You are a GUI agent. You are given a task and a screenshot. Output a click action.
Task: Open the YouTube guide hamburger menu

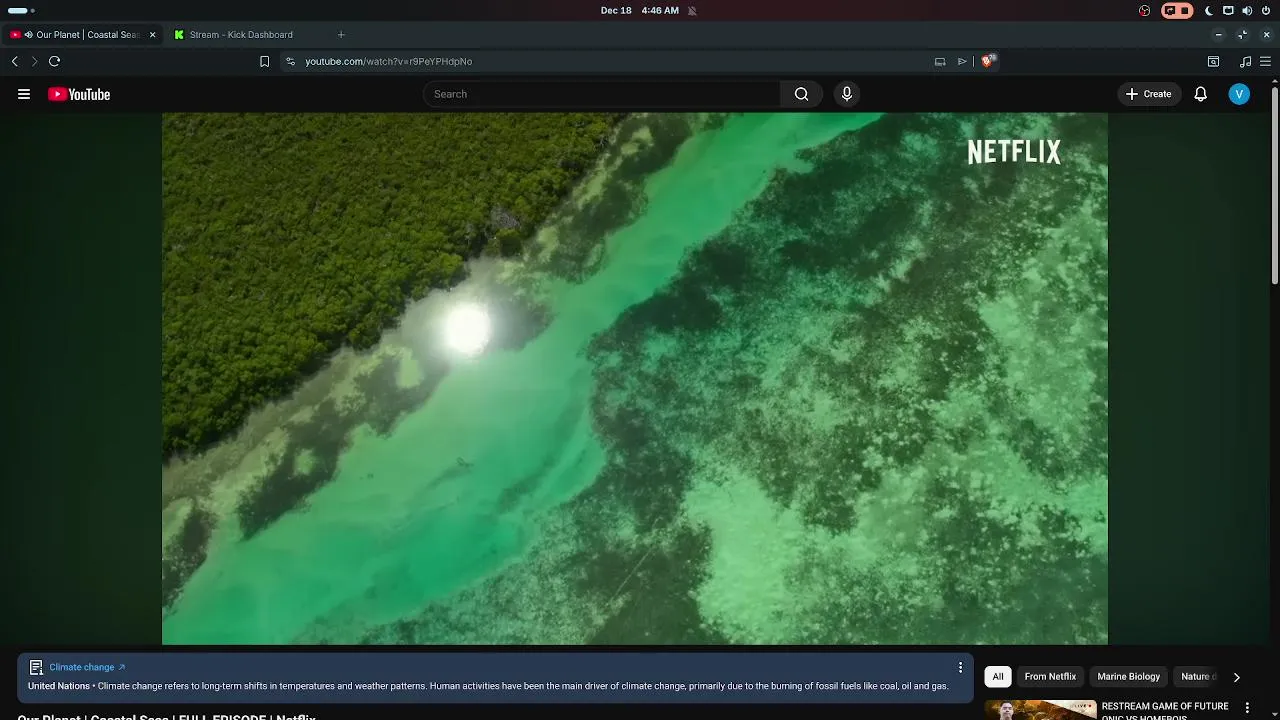pos(24,94)
